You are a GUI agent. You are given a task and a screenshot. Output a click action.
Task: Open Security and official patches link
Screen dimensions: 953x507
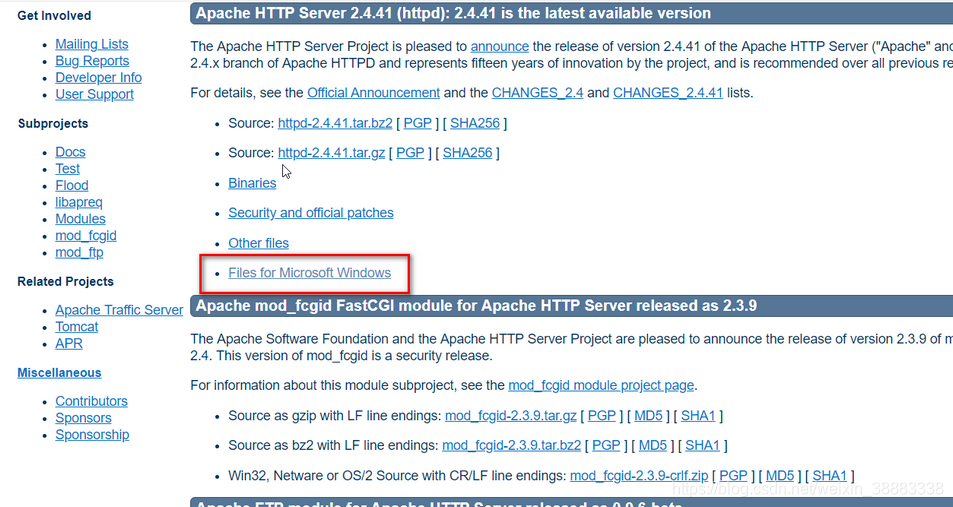tap(311, 213)
